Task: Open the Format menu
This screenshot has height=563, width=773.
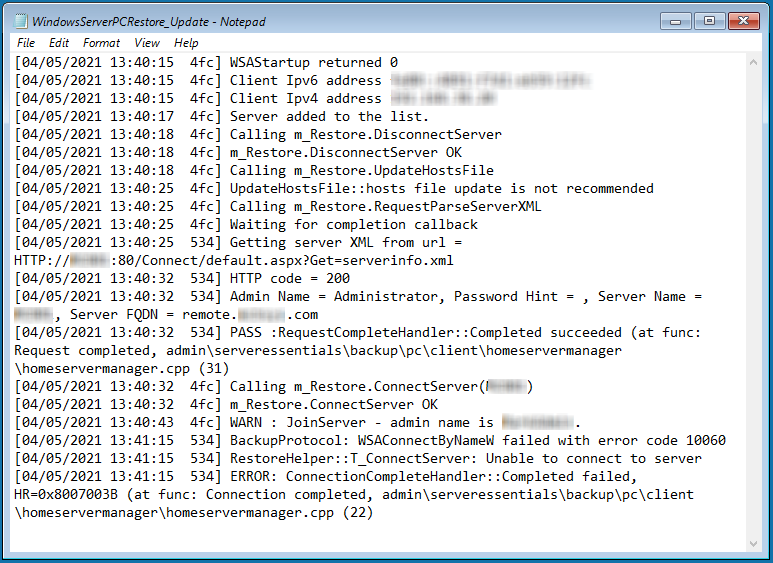Action: tap(101, 43)
